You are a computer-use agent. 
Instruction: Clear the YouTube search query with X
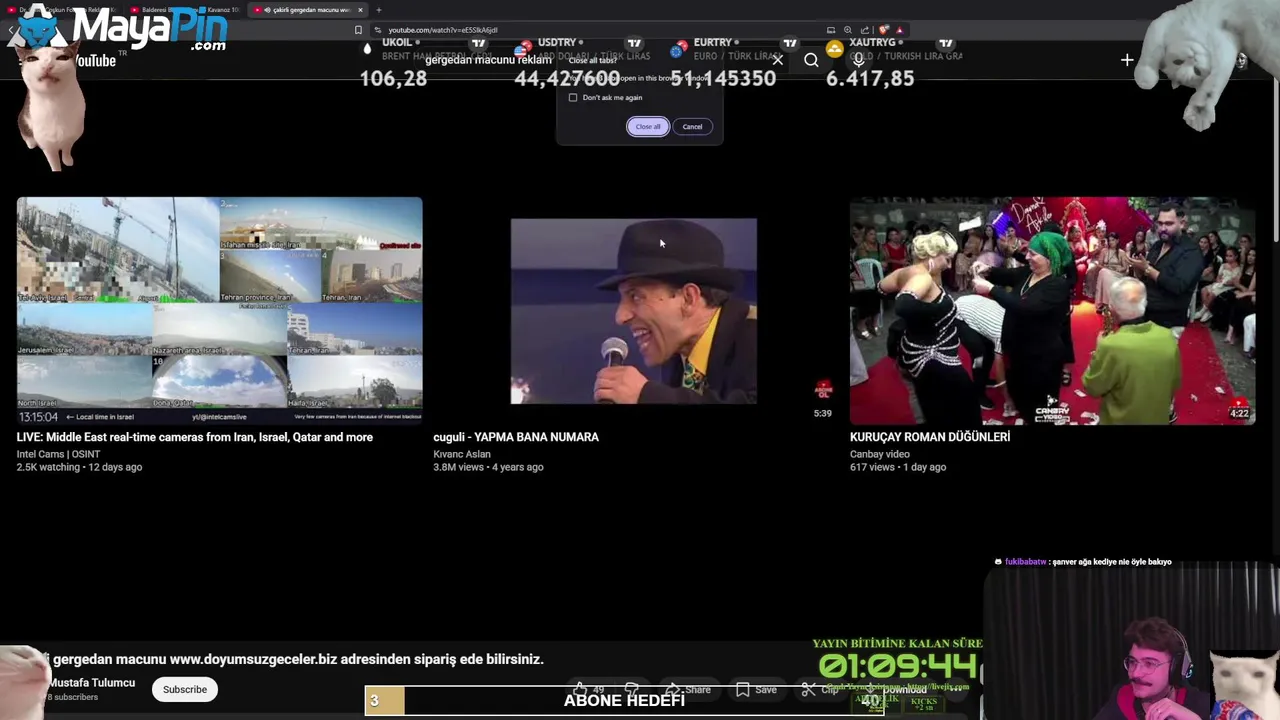(x=777, y=60)
